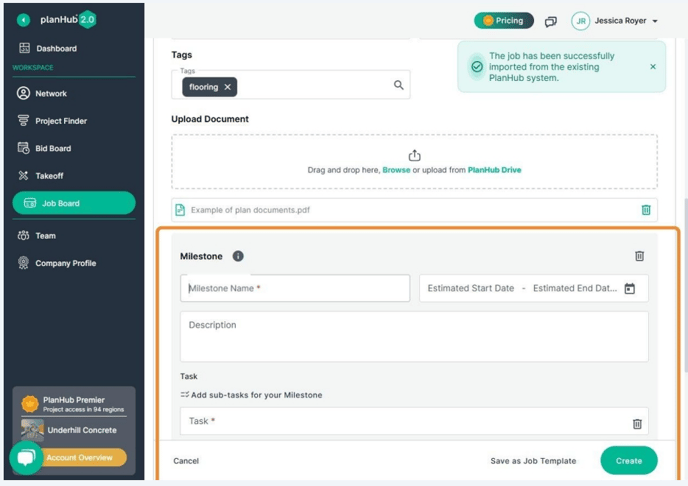The height and width of the screenshot is (486, 688).
Task: Delete the Task row using trash icon
Action: point(637,423)
